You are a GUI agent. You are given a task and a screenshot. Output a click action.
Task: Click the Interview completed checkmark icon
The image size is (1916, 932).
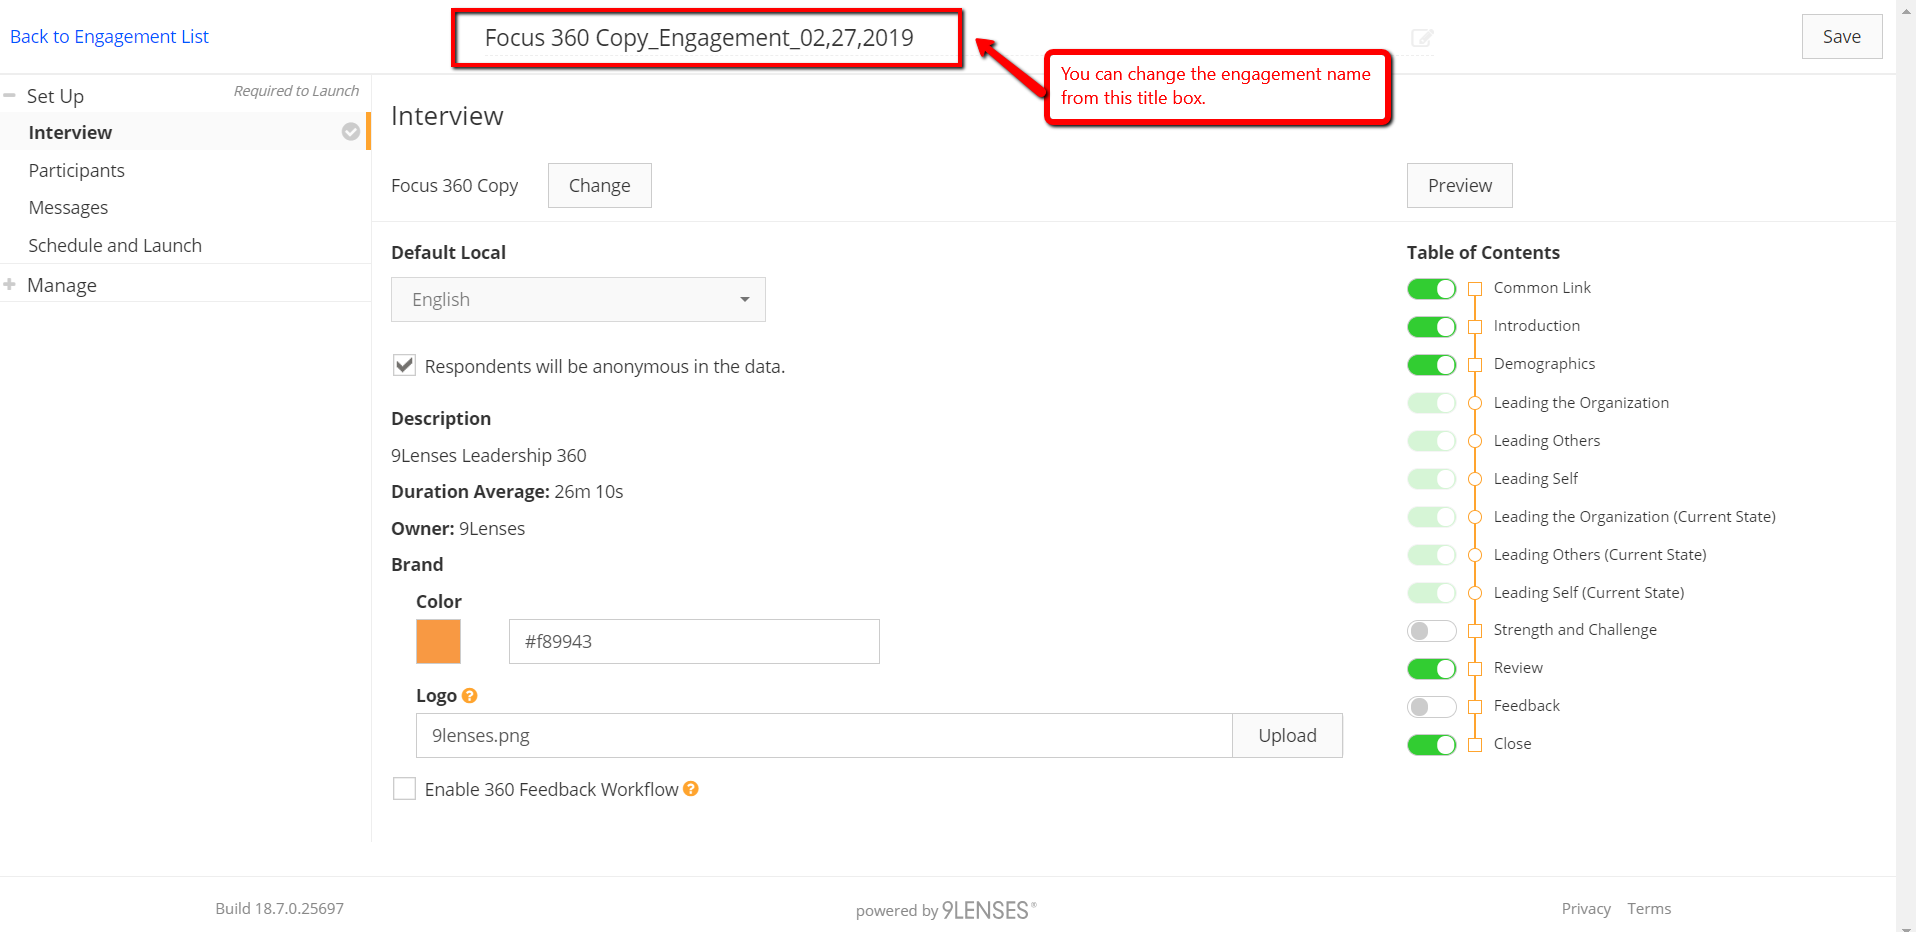[351, 132]
